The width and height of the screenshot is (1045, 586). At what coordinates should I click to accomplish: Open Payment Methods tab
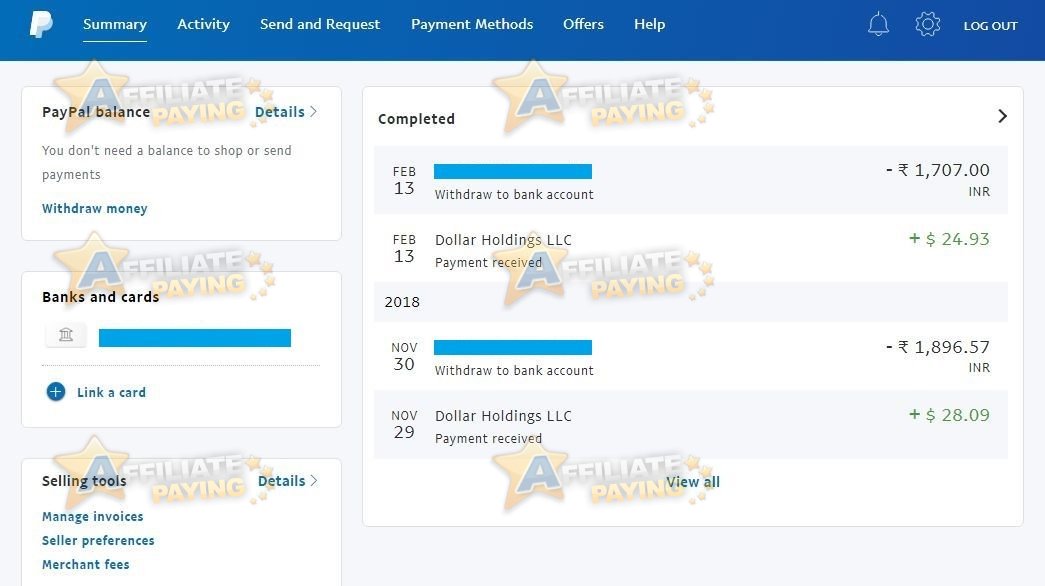tap(472, 25)
